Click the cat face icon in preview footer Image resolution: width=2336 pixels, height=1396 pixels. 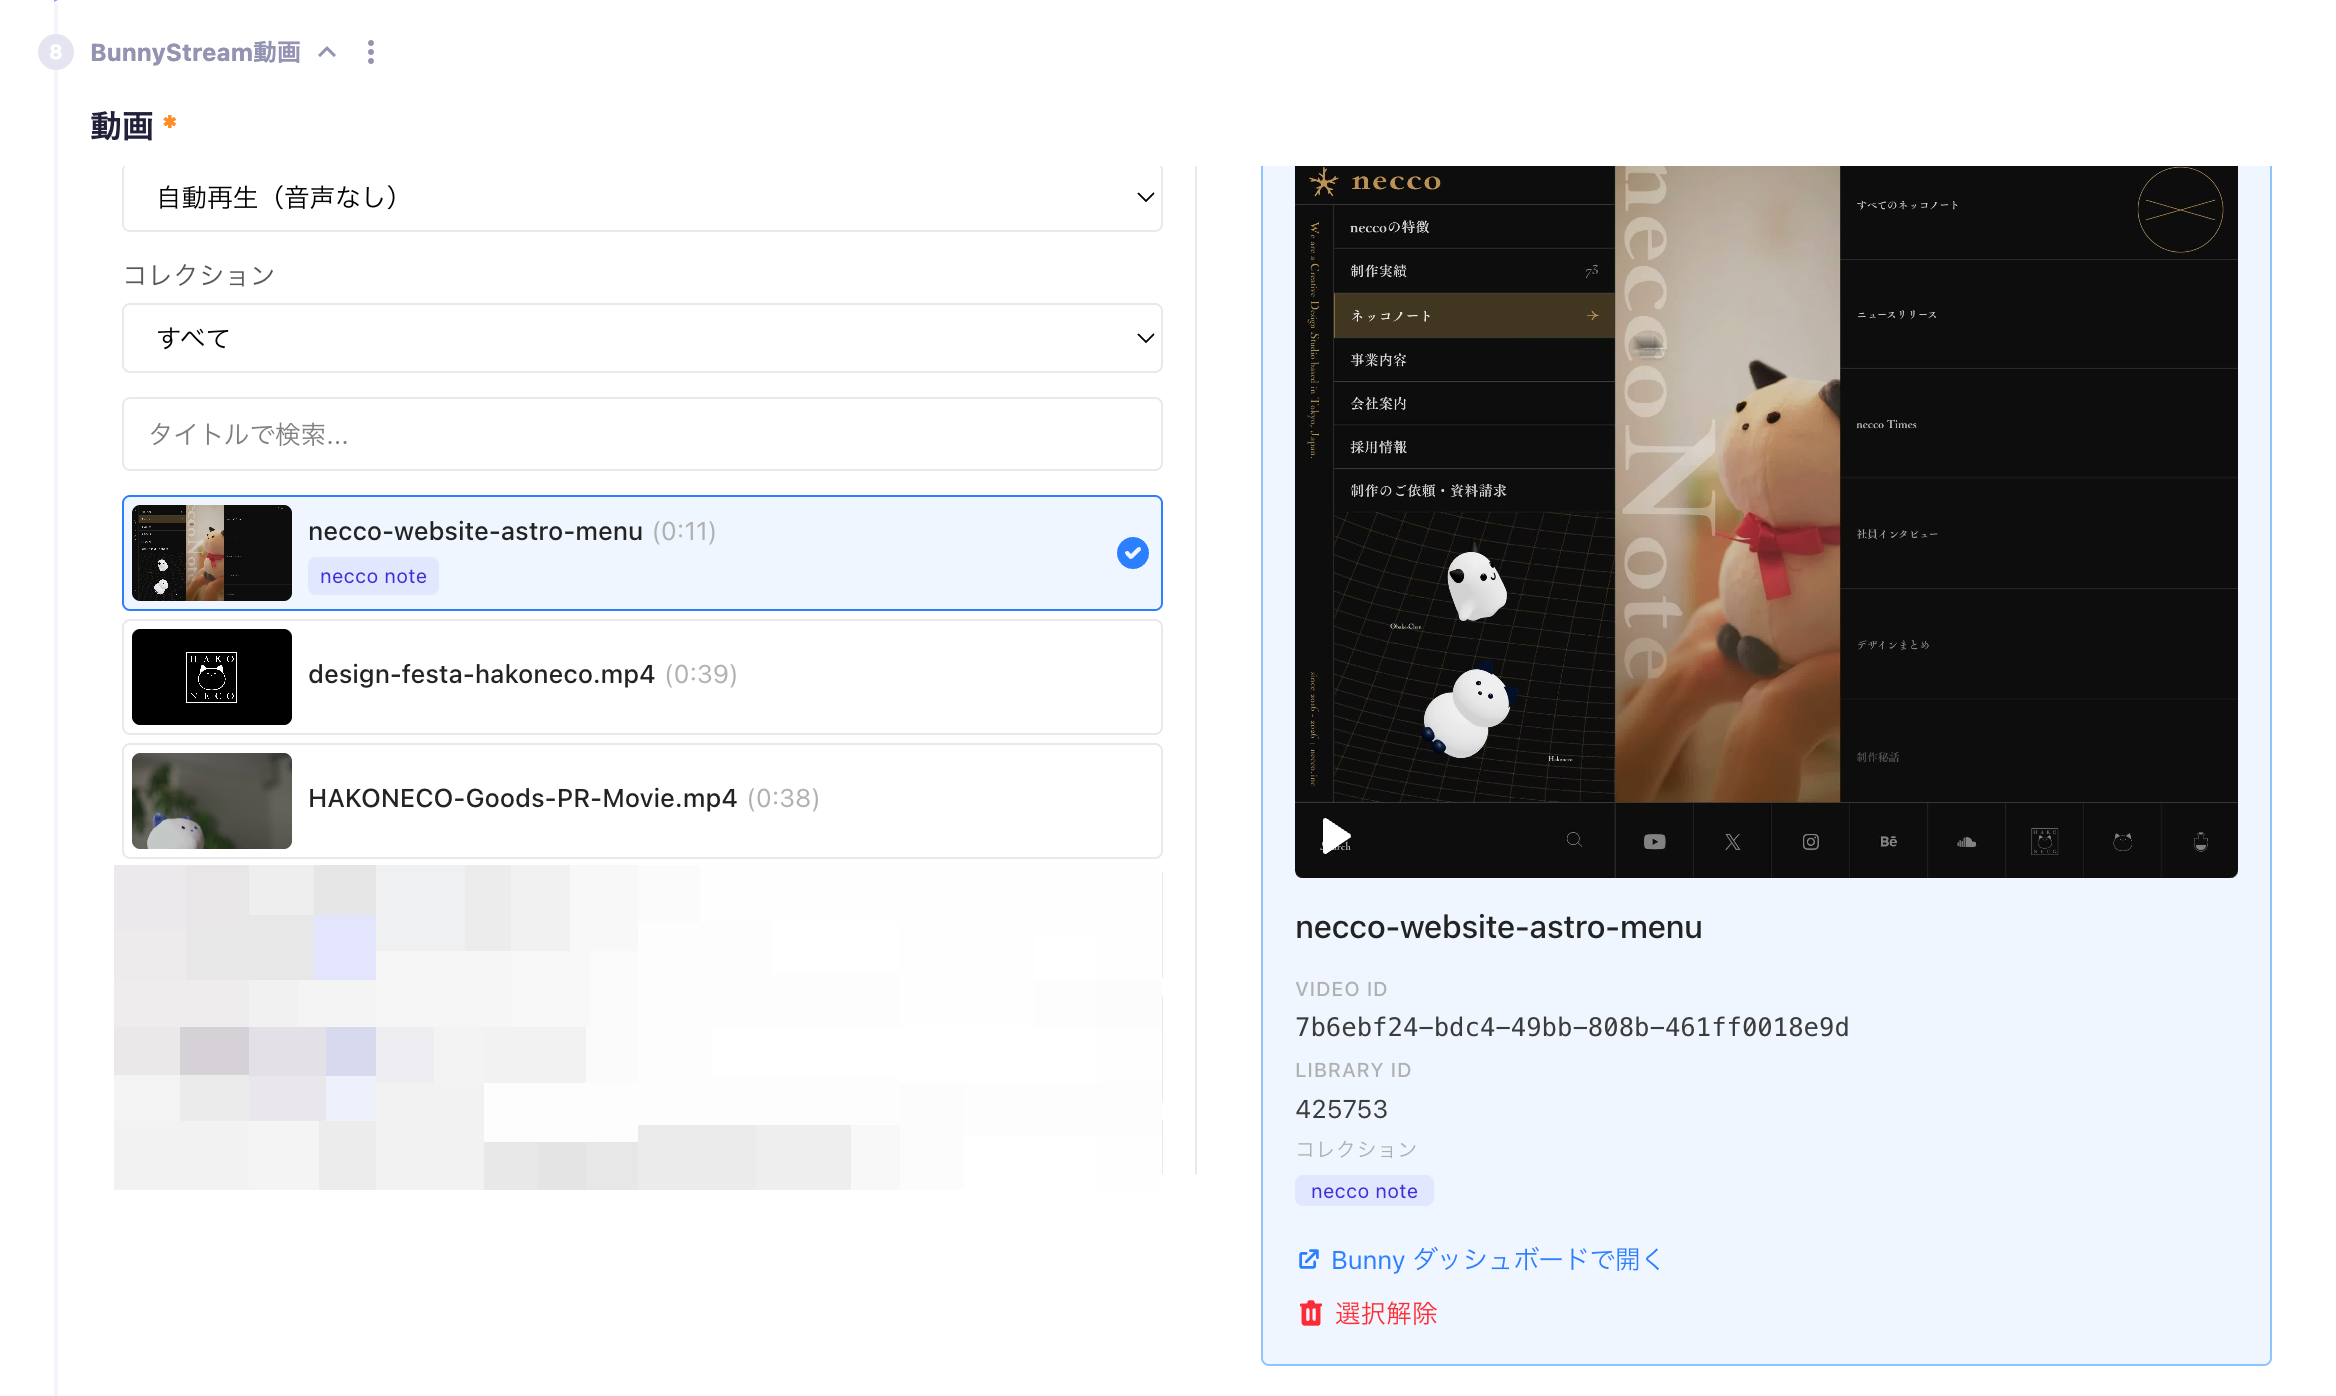point(2122,842)
